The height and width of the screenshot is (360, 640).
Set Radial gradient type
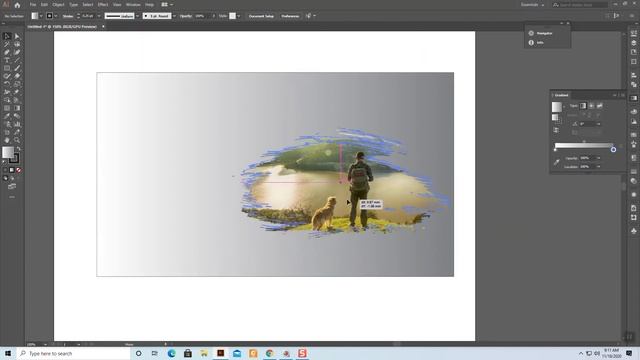[x=591, y=106]
